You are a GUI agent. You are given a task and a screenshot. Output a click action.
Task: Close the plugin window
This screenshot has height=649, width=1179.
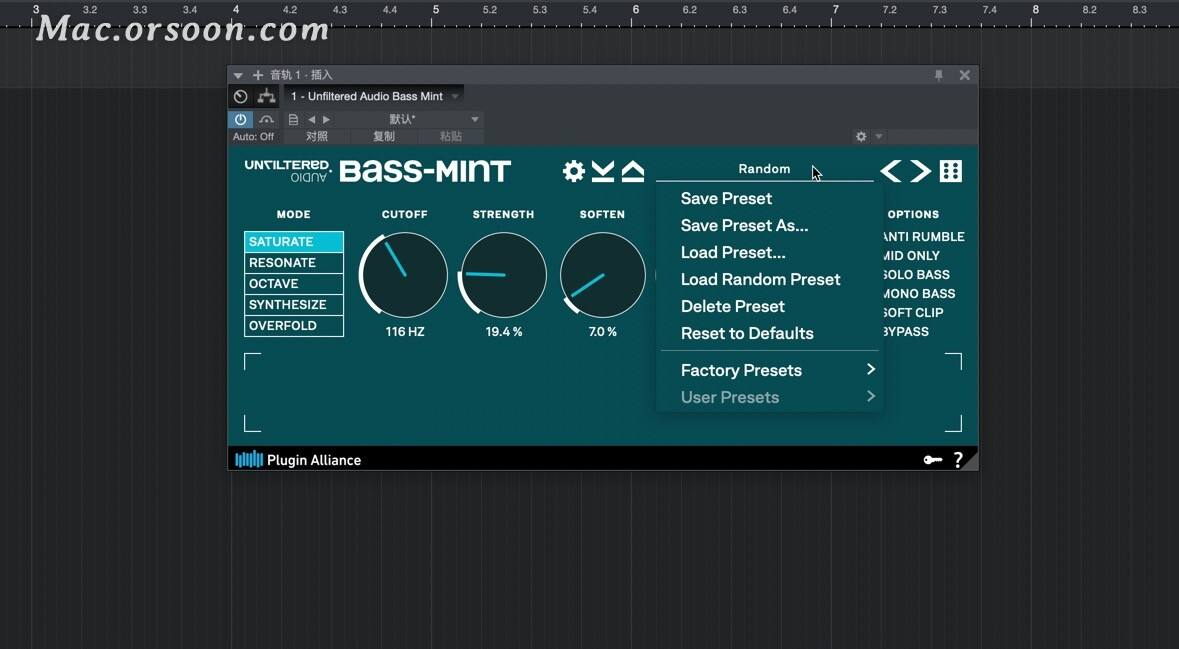click(x=965, y=75)
